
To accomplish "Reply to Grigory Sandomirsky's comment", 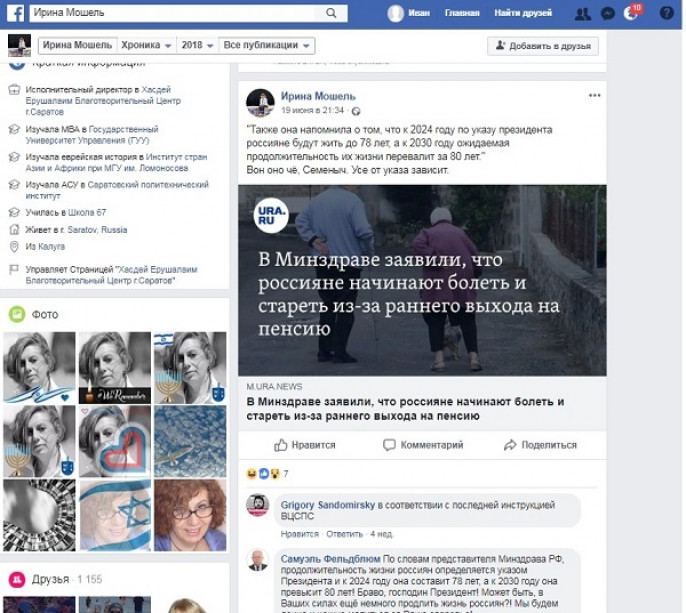I will tap(345, 534).
